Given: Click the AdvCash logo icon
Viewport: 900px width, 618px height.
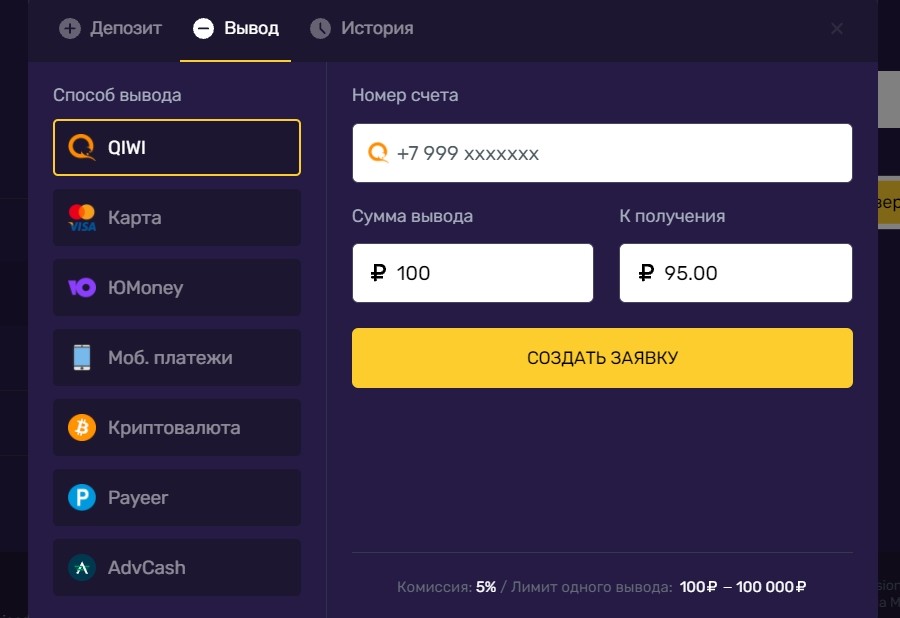Looking at the screenshot, I should pyautogui.click(x=81, y=568).
